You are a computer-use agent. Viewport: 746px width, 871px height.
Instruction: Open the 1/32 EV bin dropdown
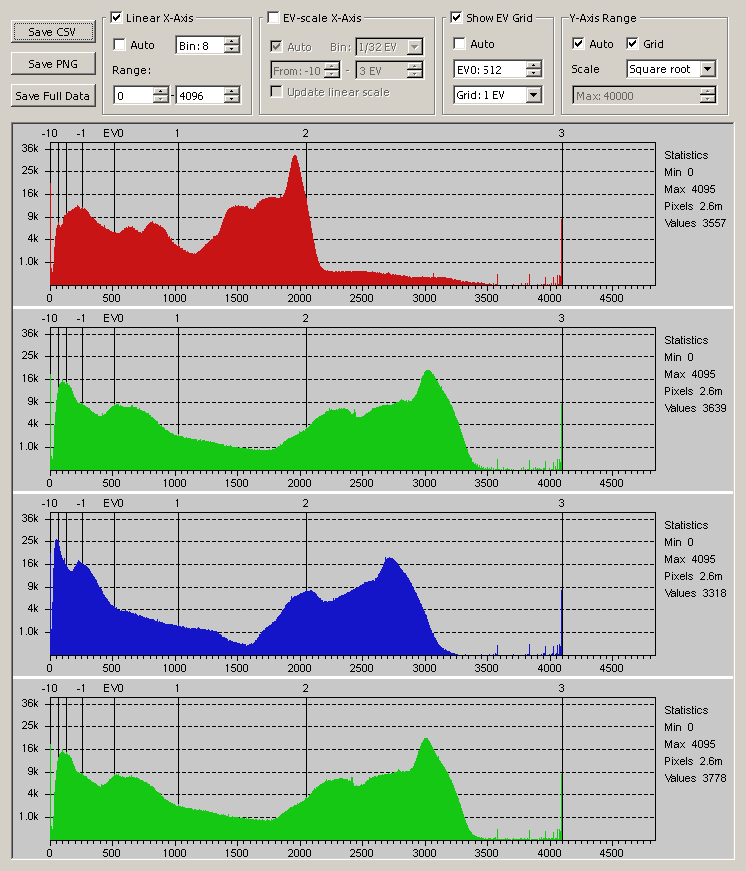pyautogui.click(x=414, y=47)
